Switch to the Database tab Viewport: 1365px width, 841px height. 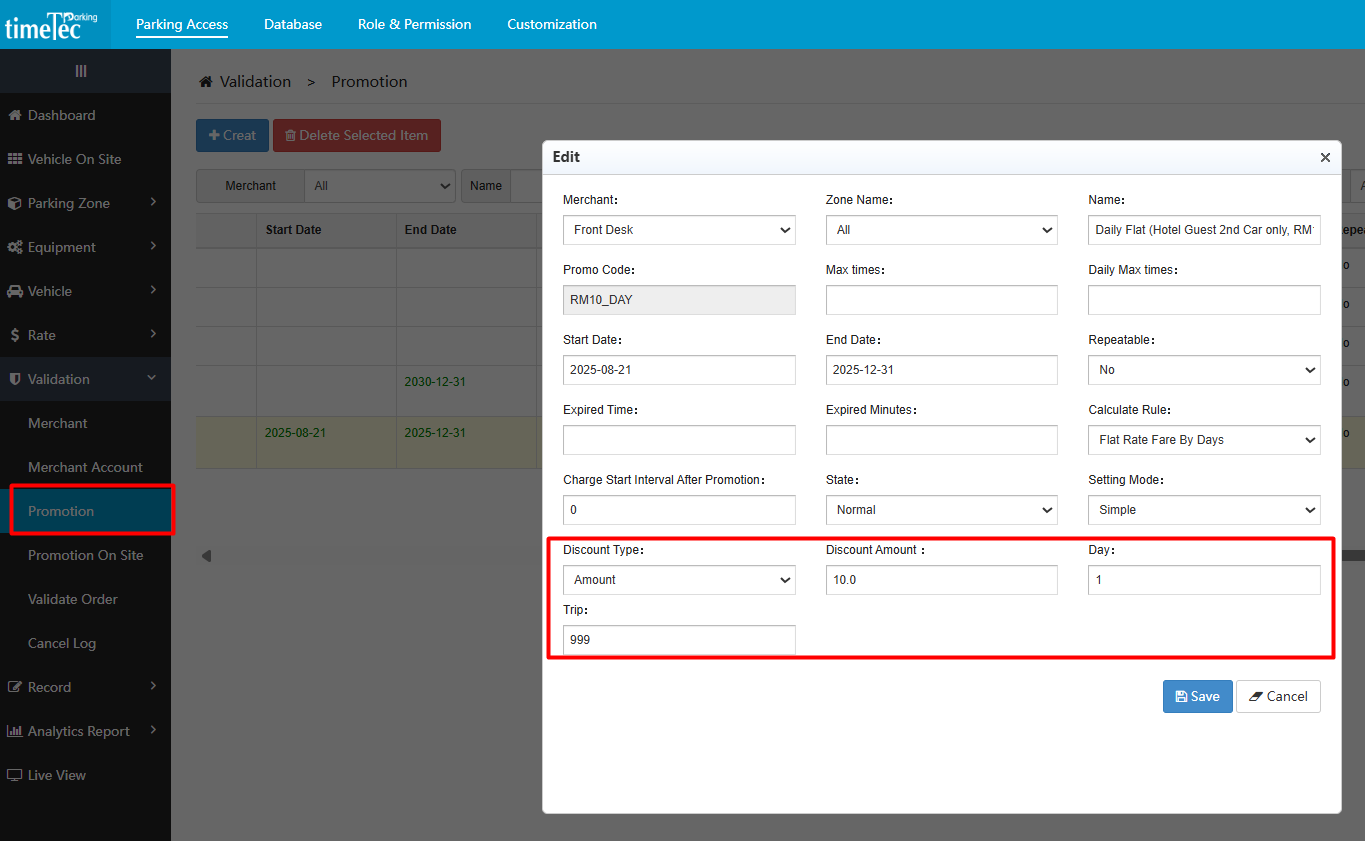click(x=293, y=24)
